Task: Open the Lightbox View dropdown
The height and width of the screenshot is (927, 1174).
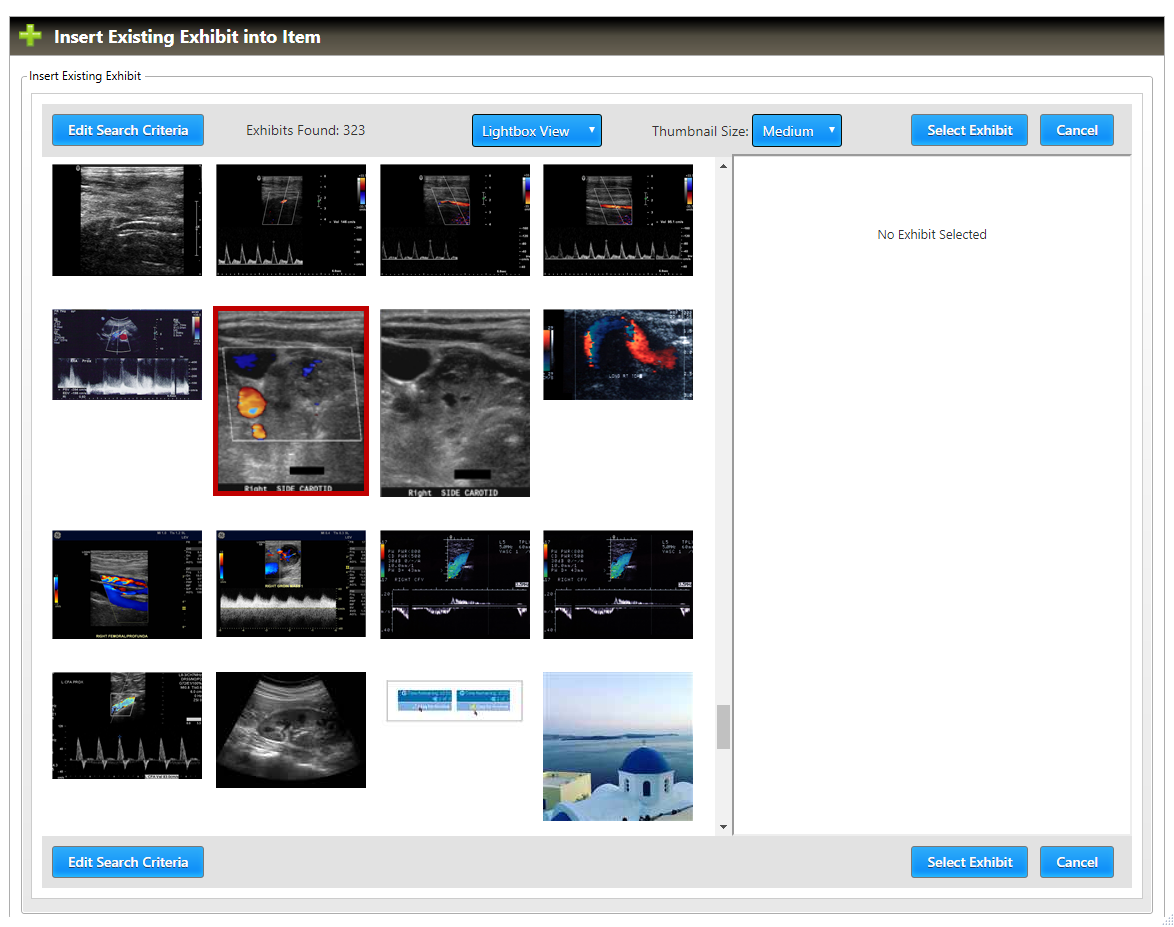Action: tap(536, 131)
